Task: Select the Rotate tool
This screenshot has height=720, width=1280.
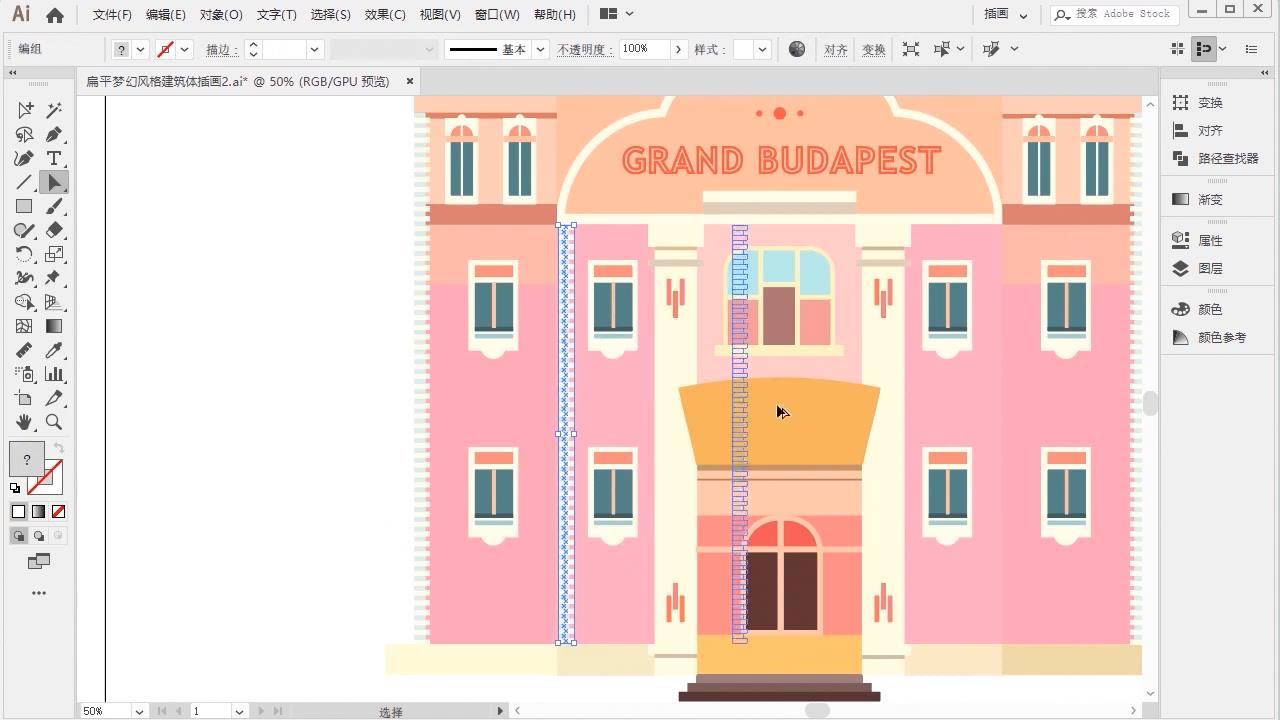Action: (25, 254)
